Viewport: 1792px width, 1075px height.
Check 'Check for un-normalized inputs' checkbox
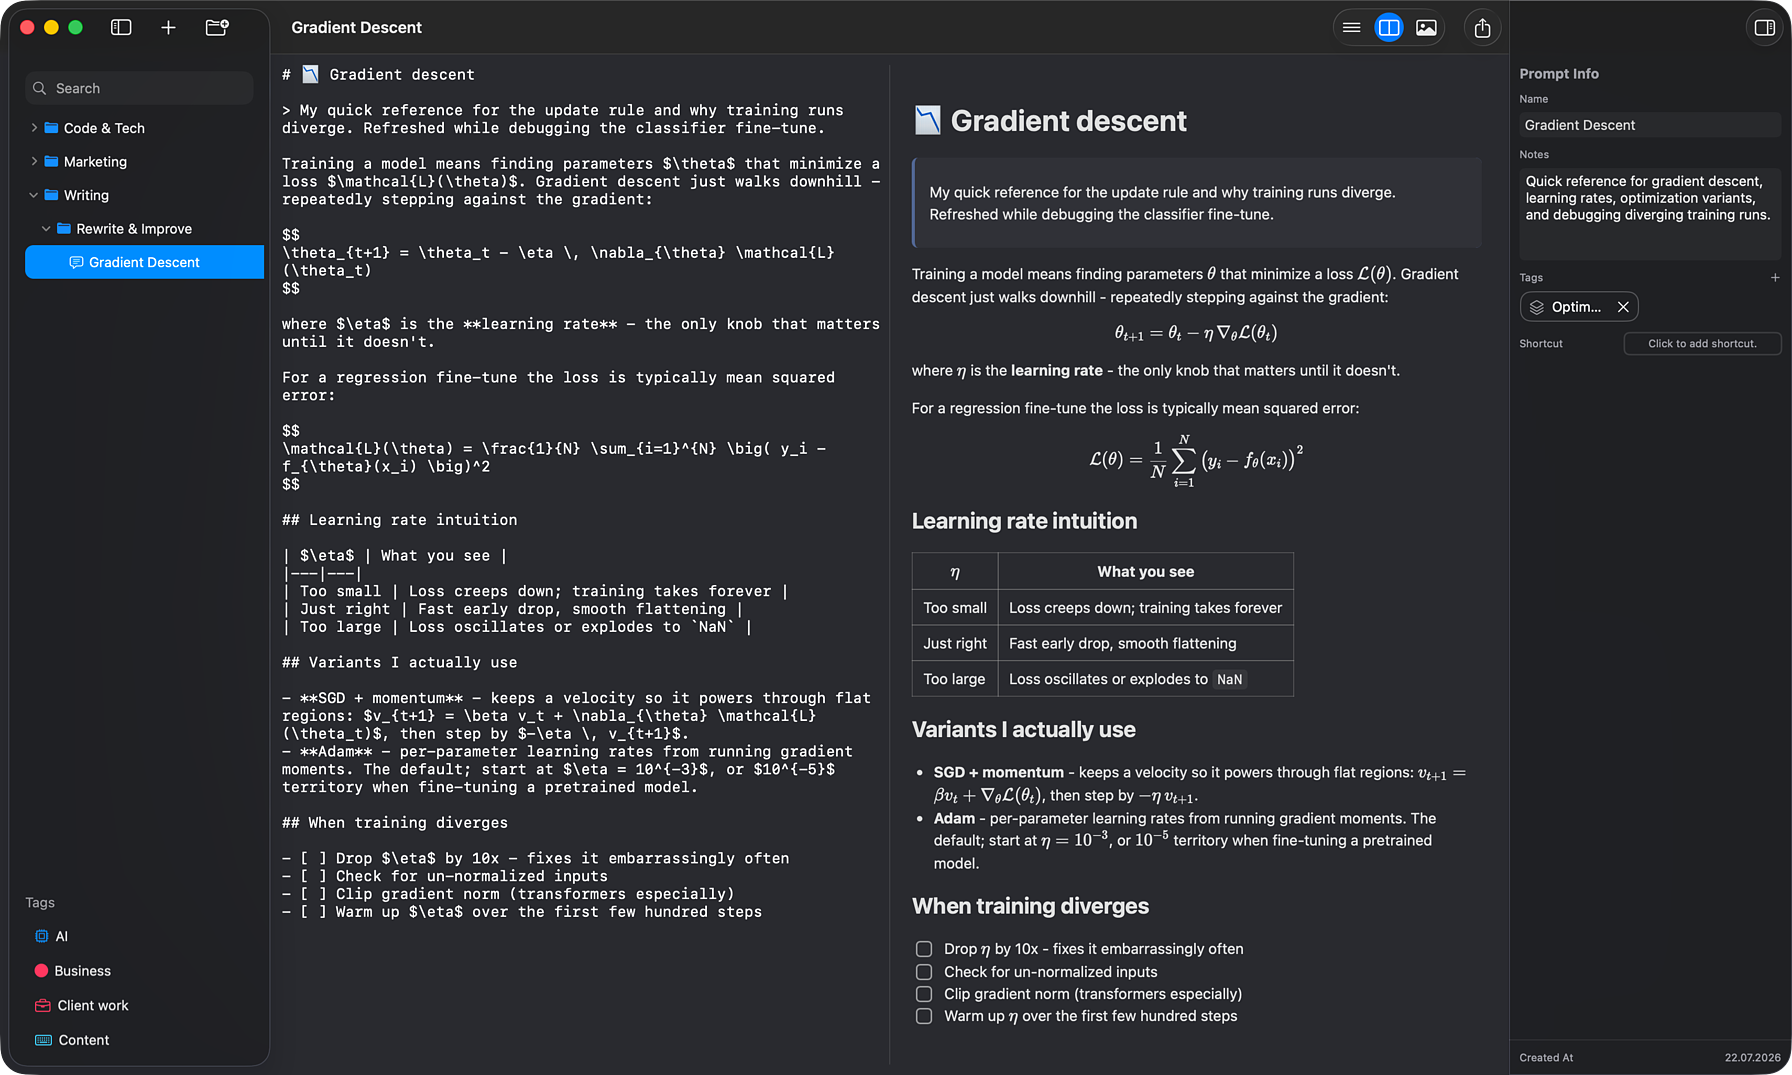click(924, 972)
